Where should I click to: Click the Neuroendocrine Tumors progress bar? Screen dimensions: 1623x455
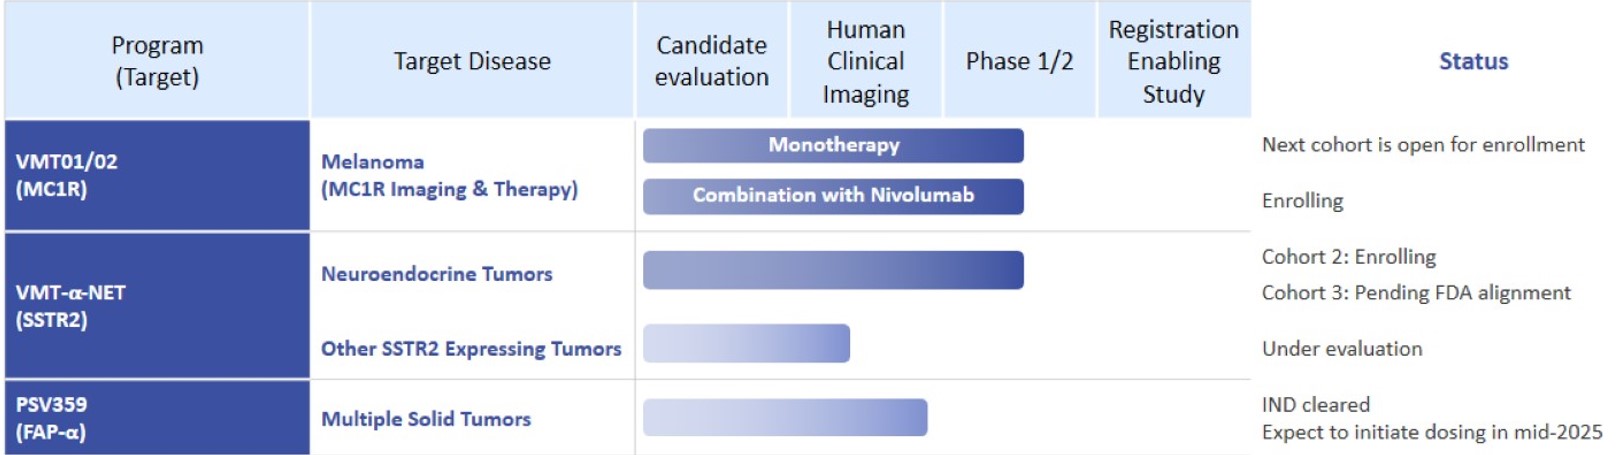click(833, 270)
